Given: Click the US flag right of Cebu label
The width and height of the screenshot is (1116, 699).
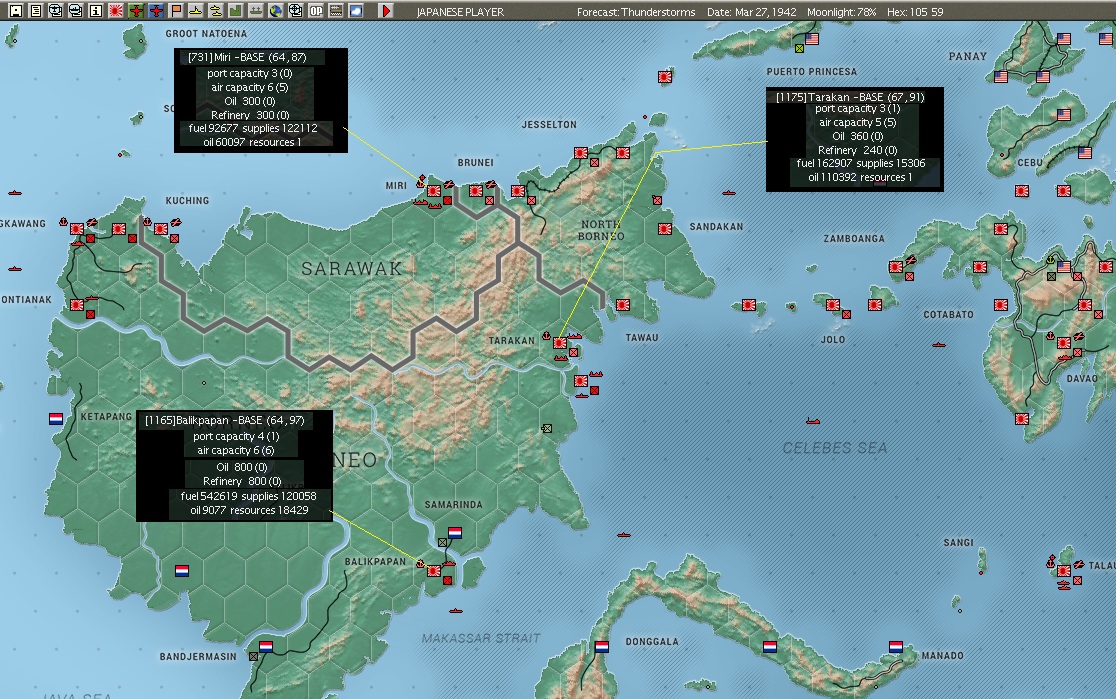Looking at the screenshot, I should click(1085, 152).
